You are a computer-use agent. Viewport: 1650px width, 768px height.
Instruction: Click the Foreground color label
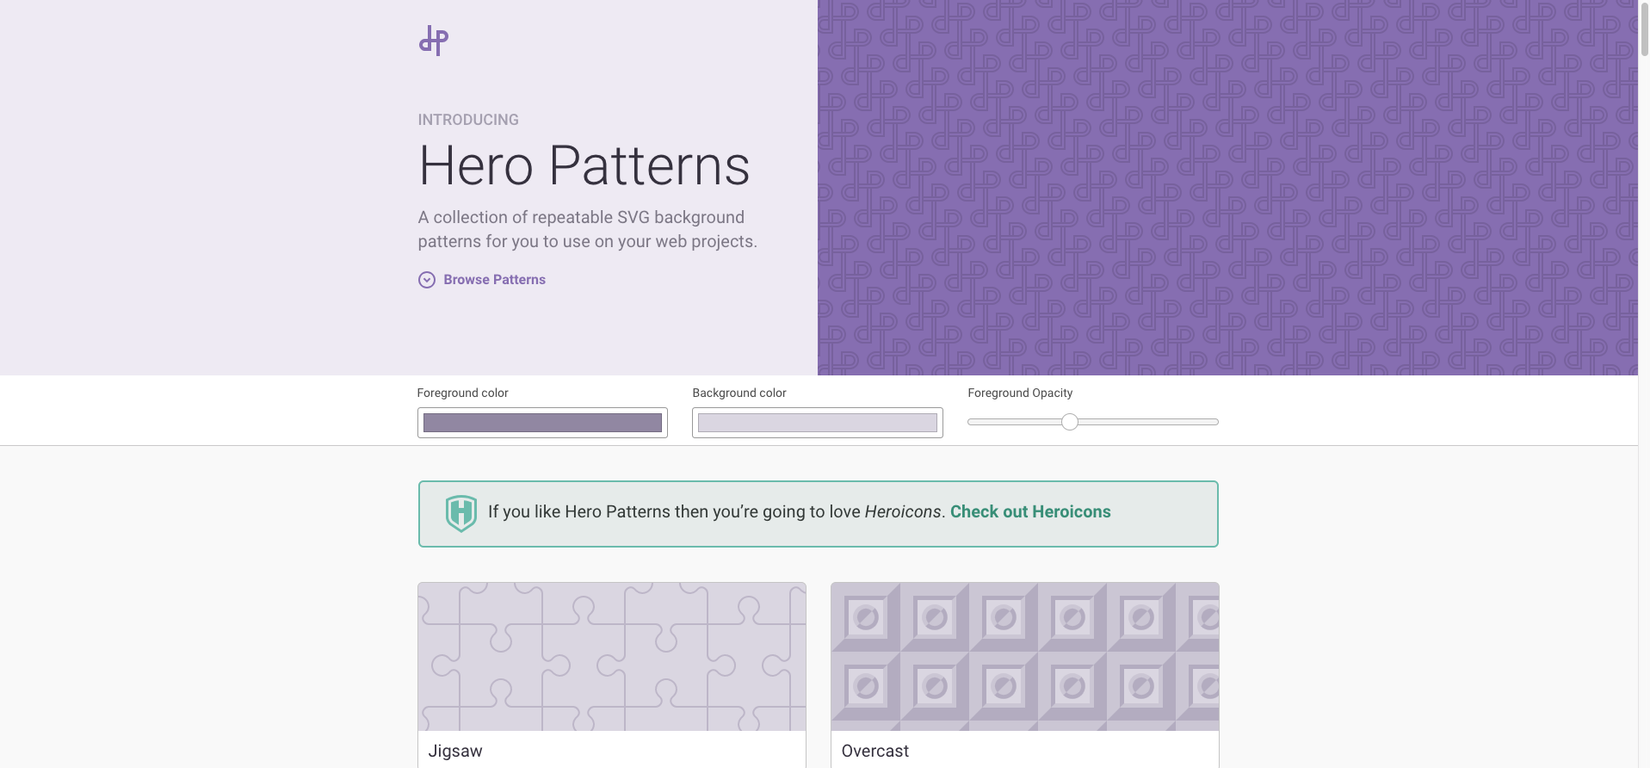463,393
